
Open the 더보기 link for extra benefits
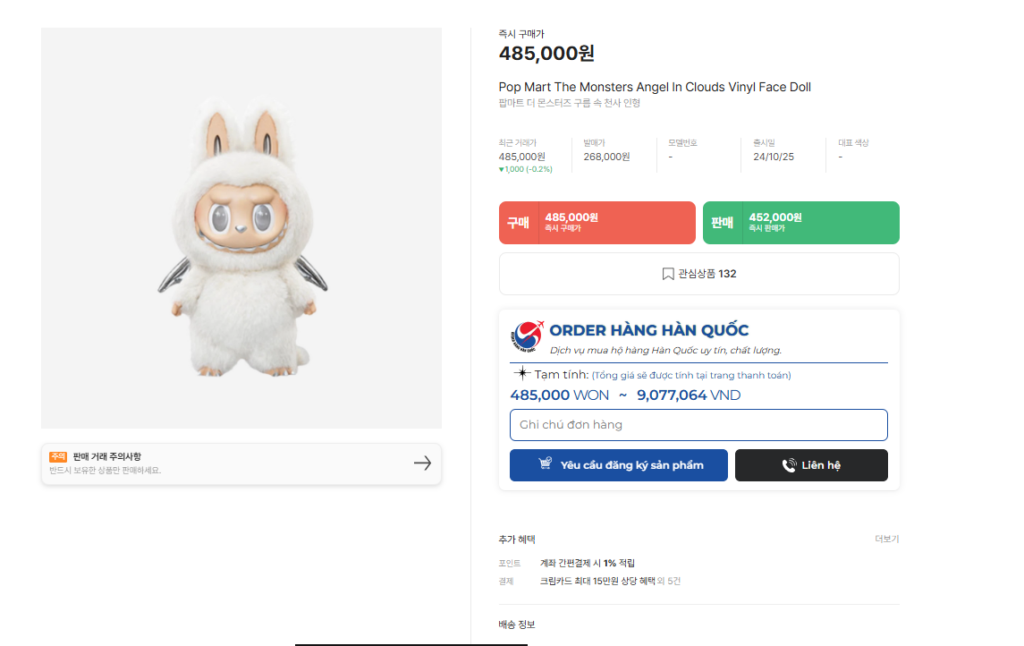pyautogui.click(x=886, y=539)
